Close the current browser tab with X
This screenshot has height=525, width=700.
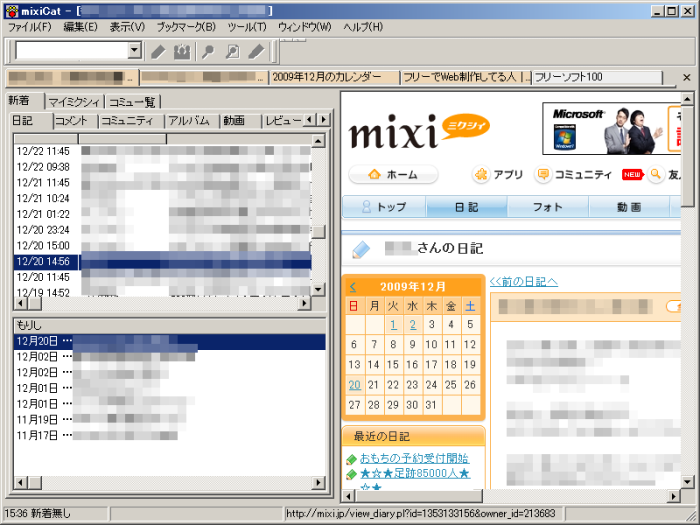pyautogui.click(x=687, y=77)
